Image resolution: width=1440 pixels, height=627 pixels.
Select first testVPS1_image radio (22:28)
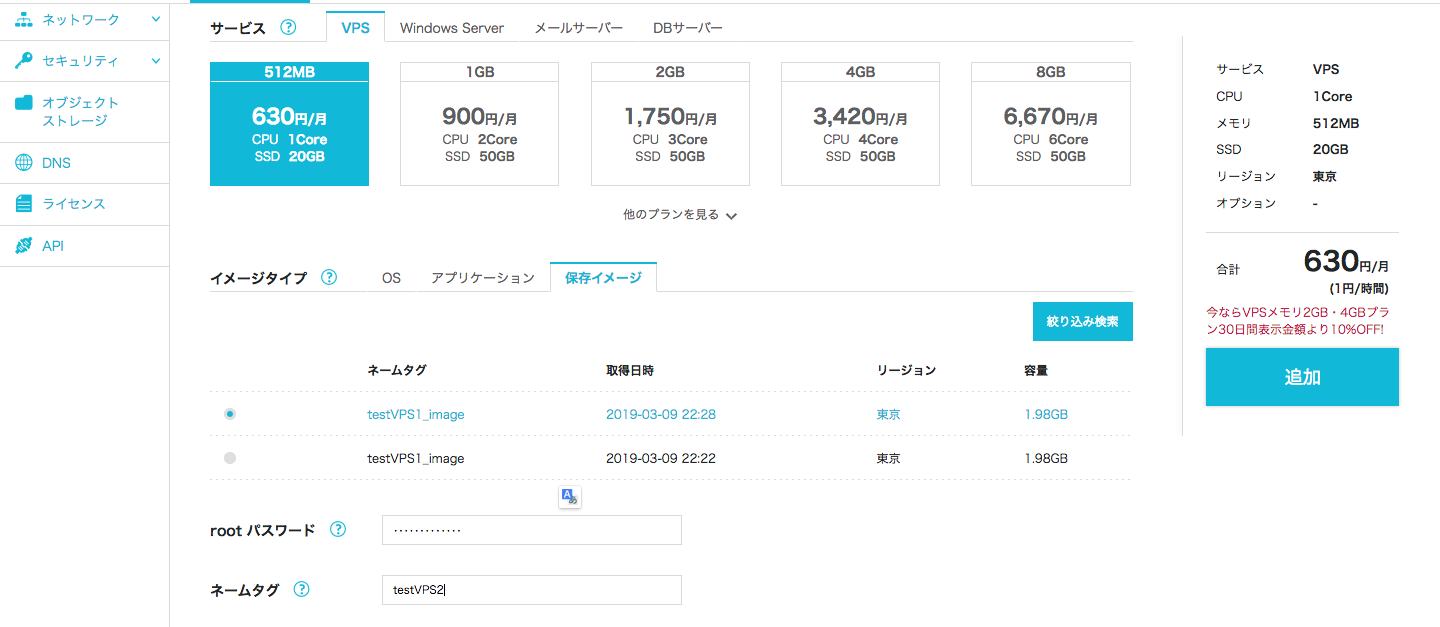(230, 414)
